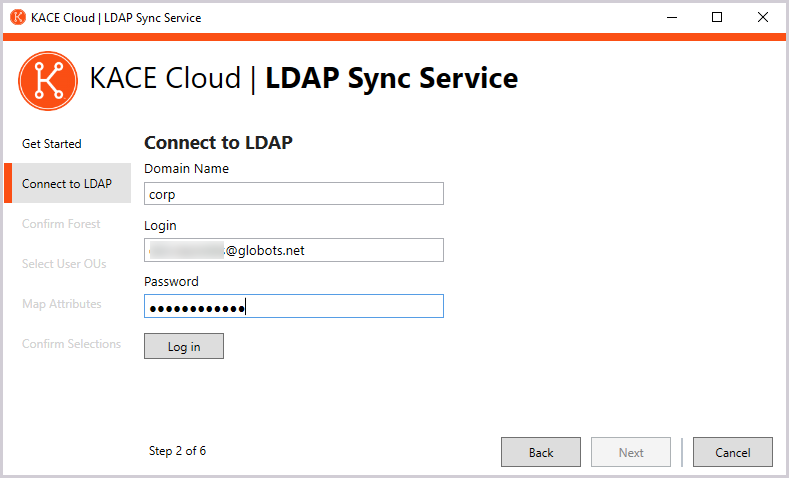
Task: Open the Confirm Forest step
Action: pyautogui.click(x=61, y=224)
